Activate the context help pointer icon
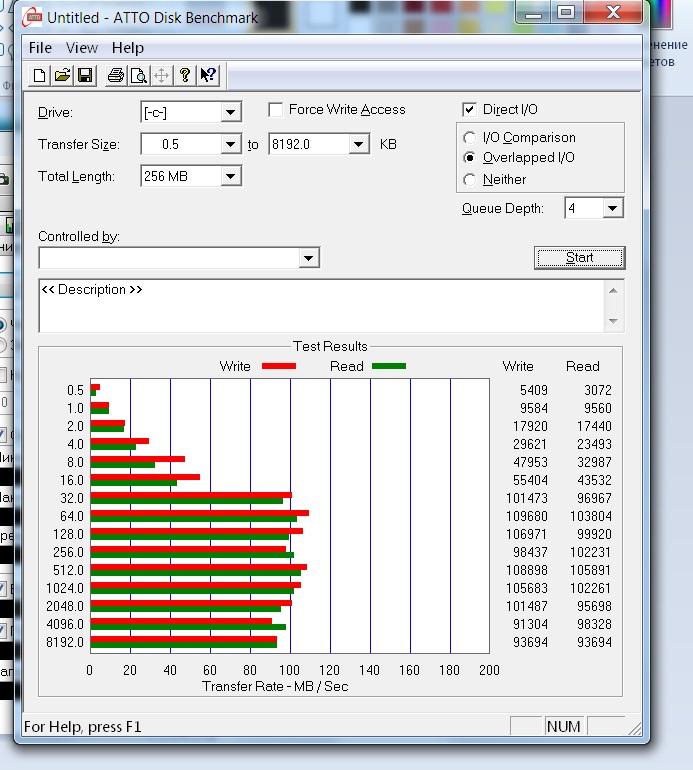Viewport: 693px width, 770px height. pyautogui.click(x=208, y=75)
